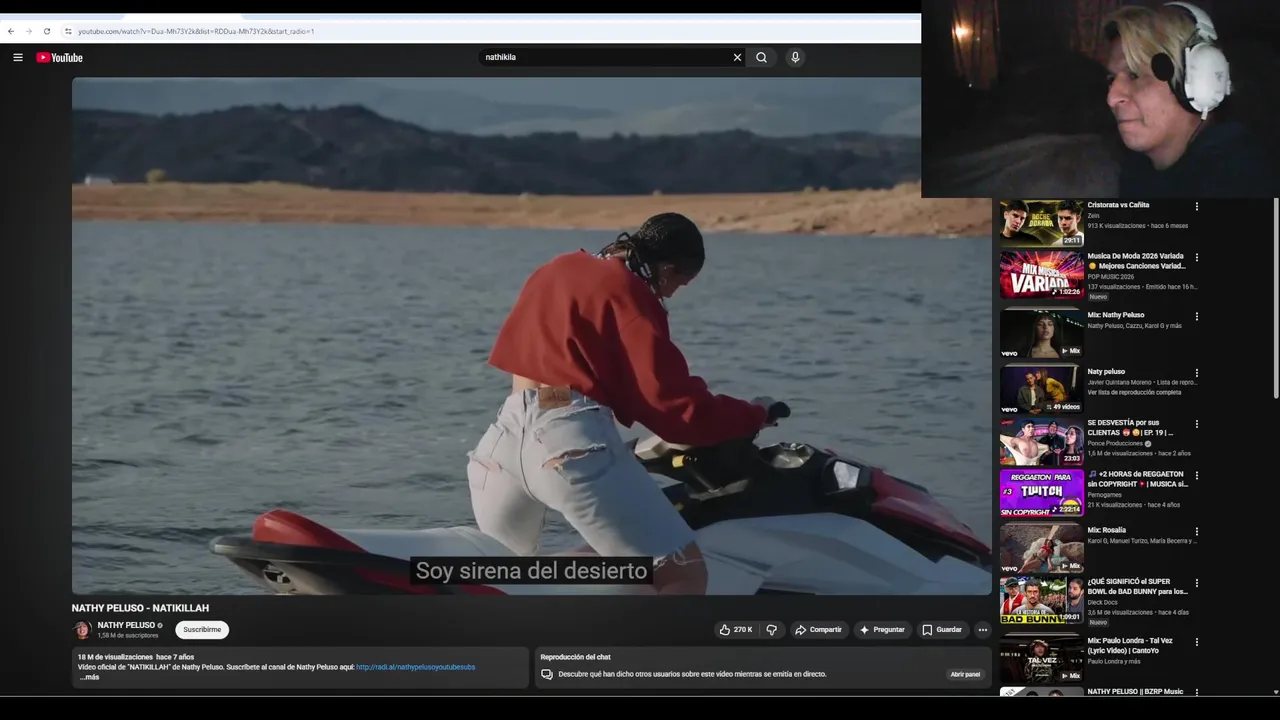Open Mix: Nathy Peluso thumbnail
This screenshot has height=720, width=1280.
(x=1041, y=333)
